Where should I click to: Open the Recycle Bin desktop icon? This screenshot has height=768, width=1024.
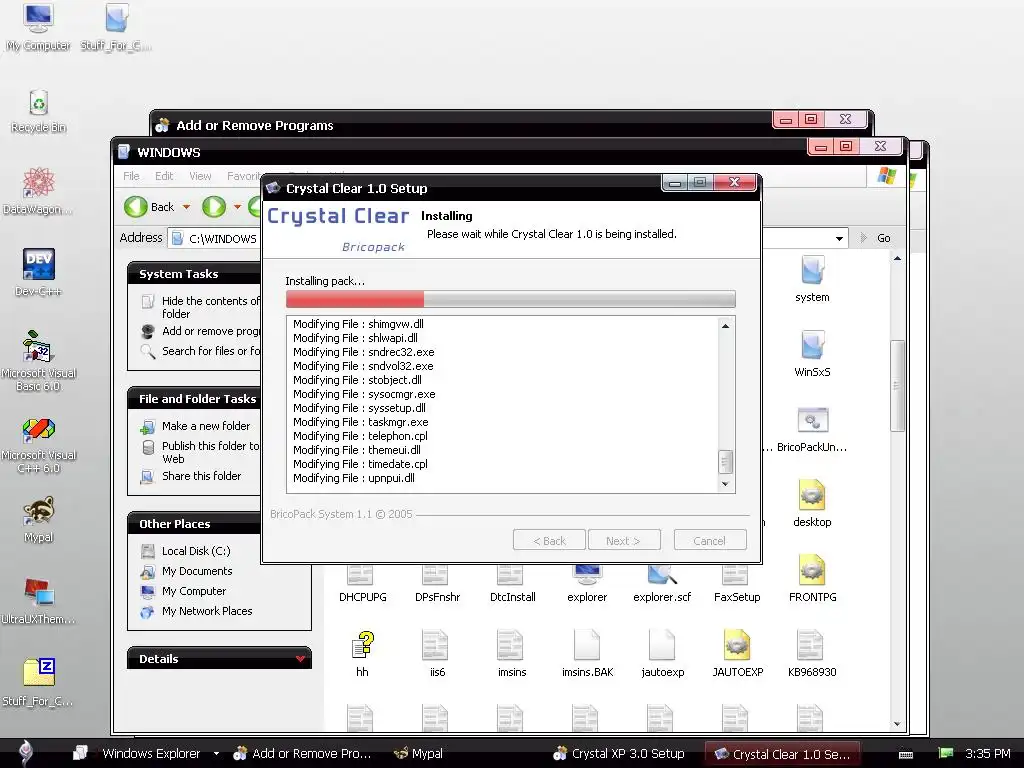tap(39, 111)
